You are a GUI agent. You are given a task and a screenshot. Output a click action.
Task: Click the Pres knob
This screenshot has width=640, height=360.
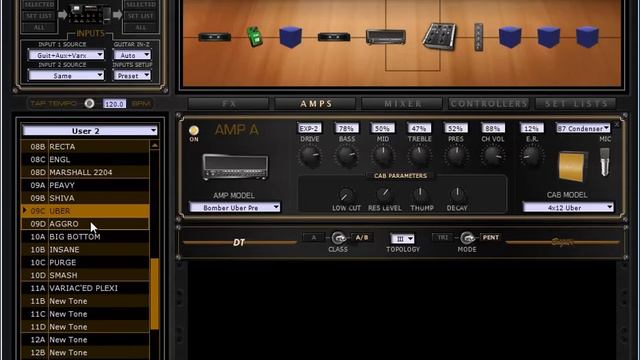click(456, 157)
